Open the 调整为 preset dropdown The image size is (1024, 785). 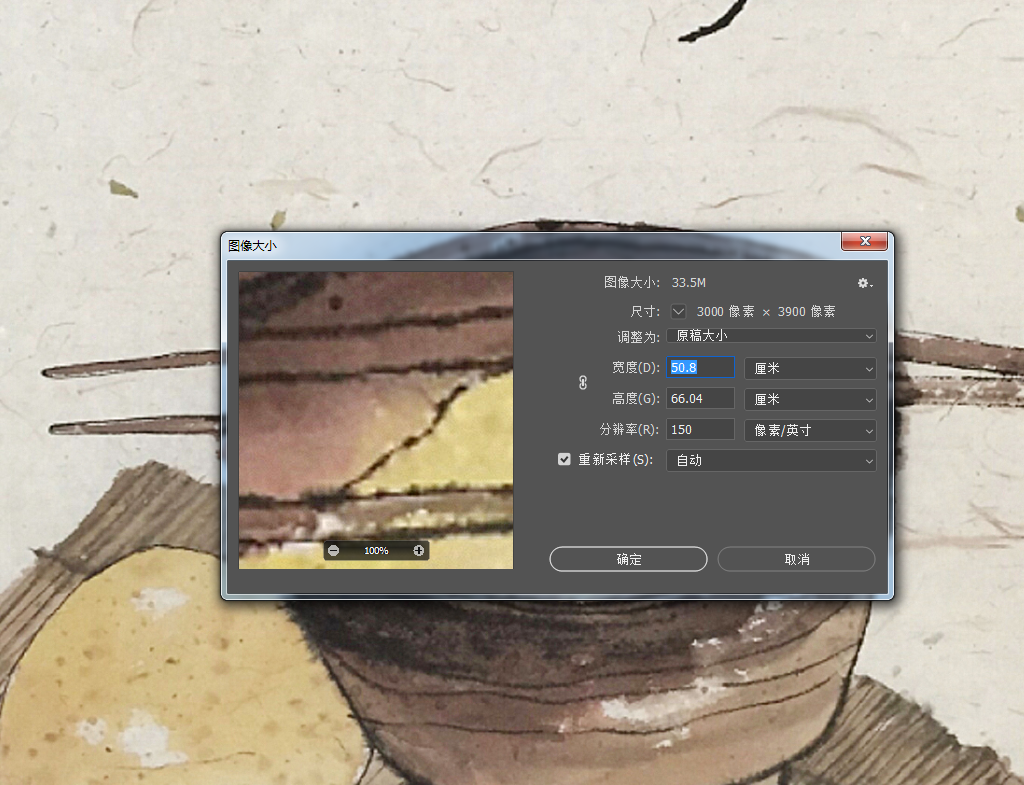point(771,336)
